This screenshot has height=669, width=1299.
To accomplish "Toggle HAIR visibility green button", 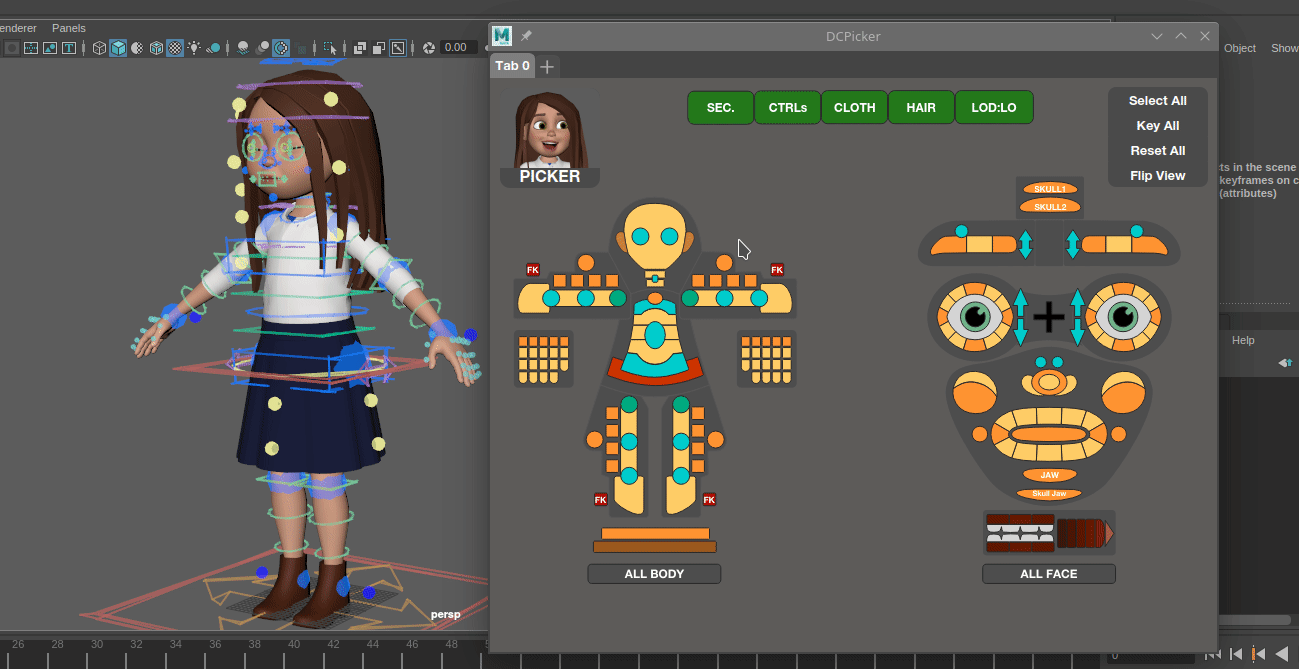I will pos(921,108).
